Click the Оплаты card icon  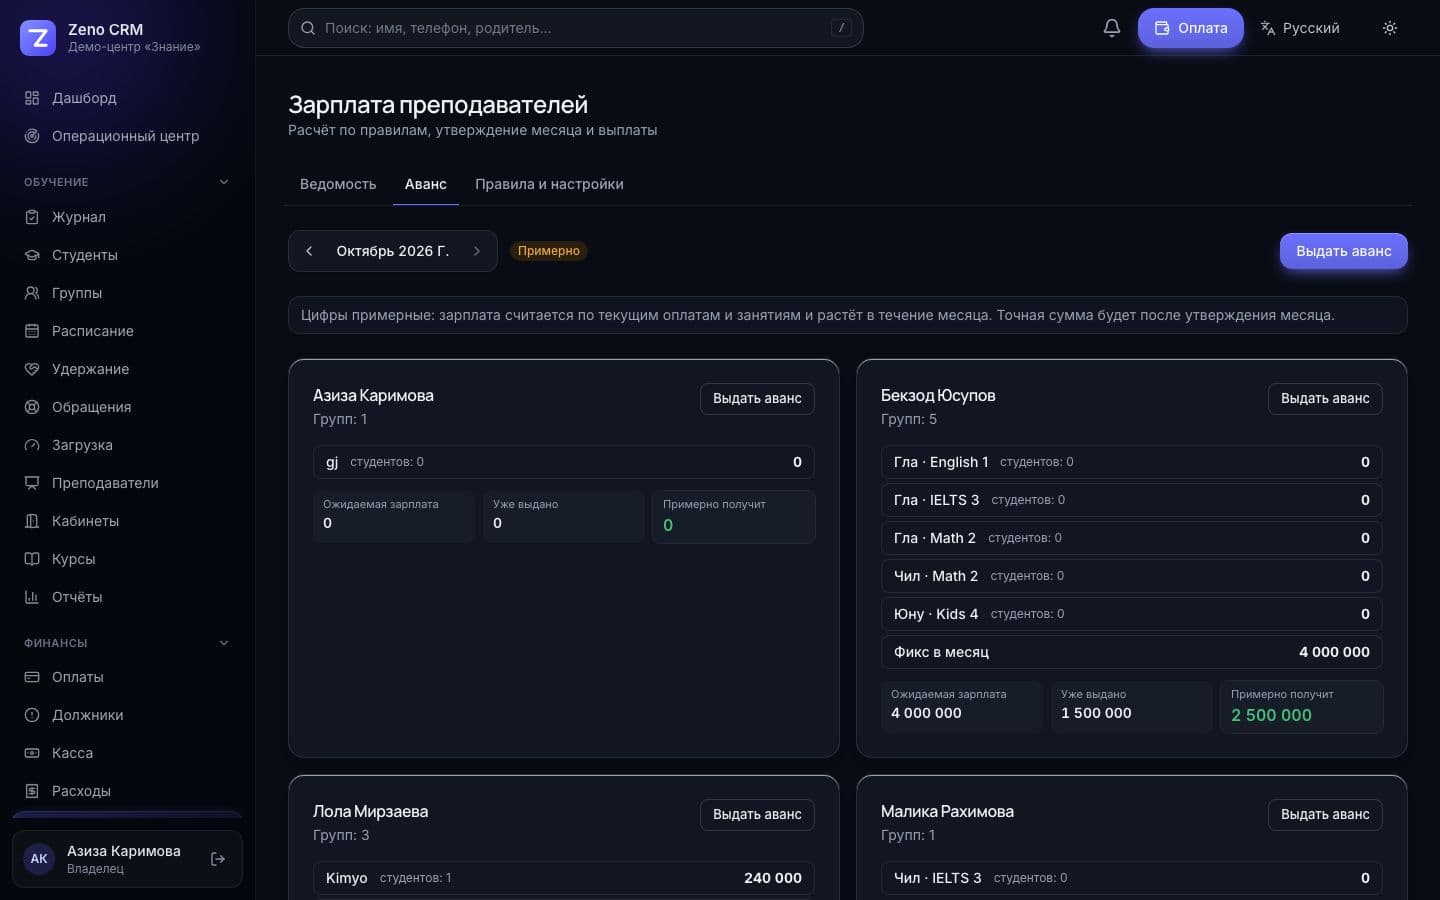tap(32, 677)
